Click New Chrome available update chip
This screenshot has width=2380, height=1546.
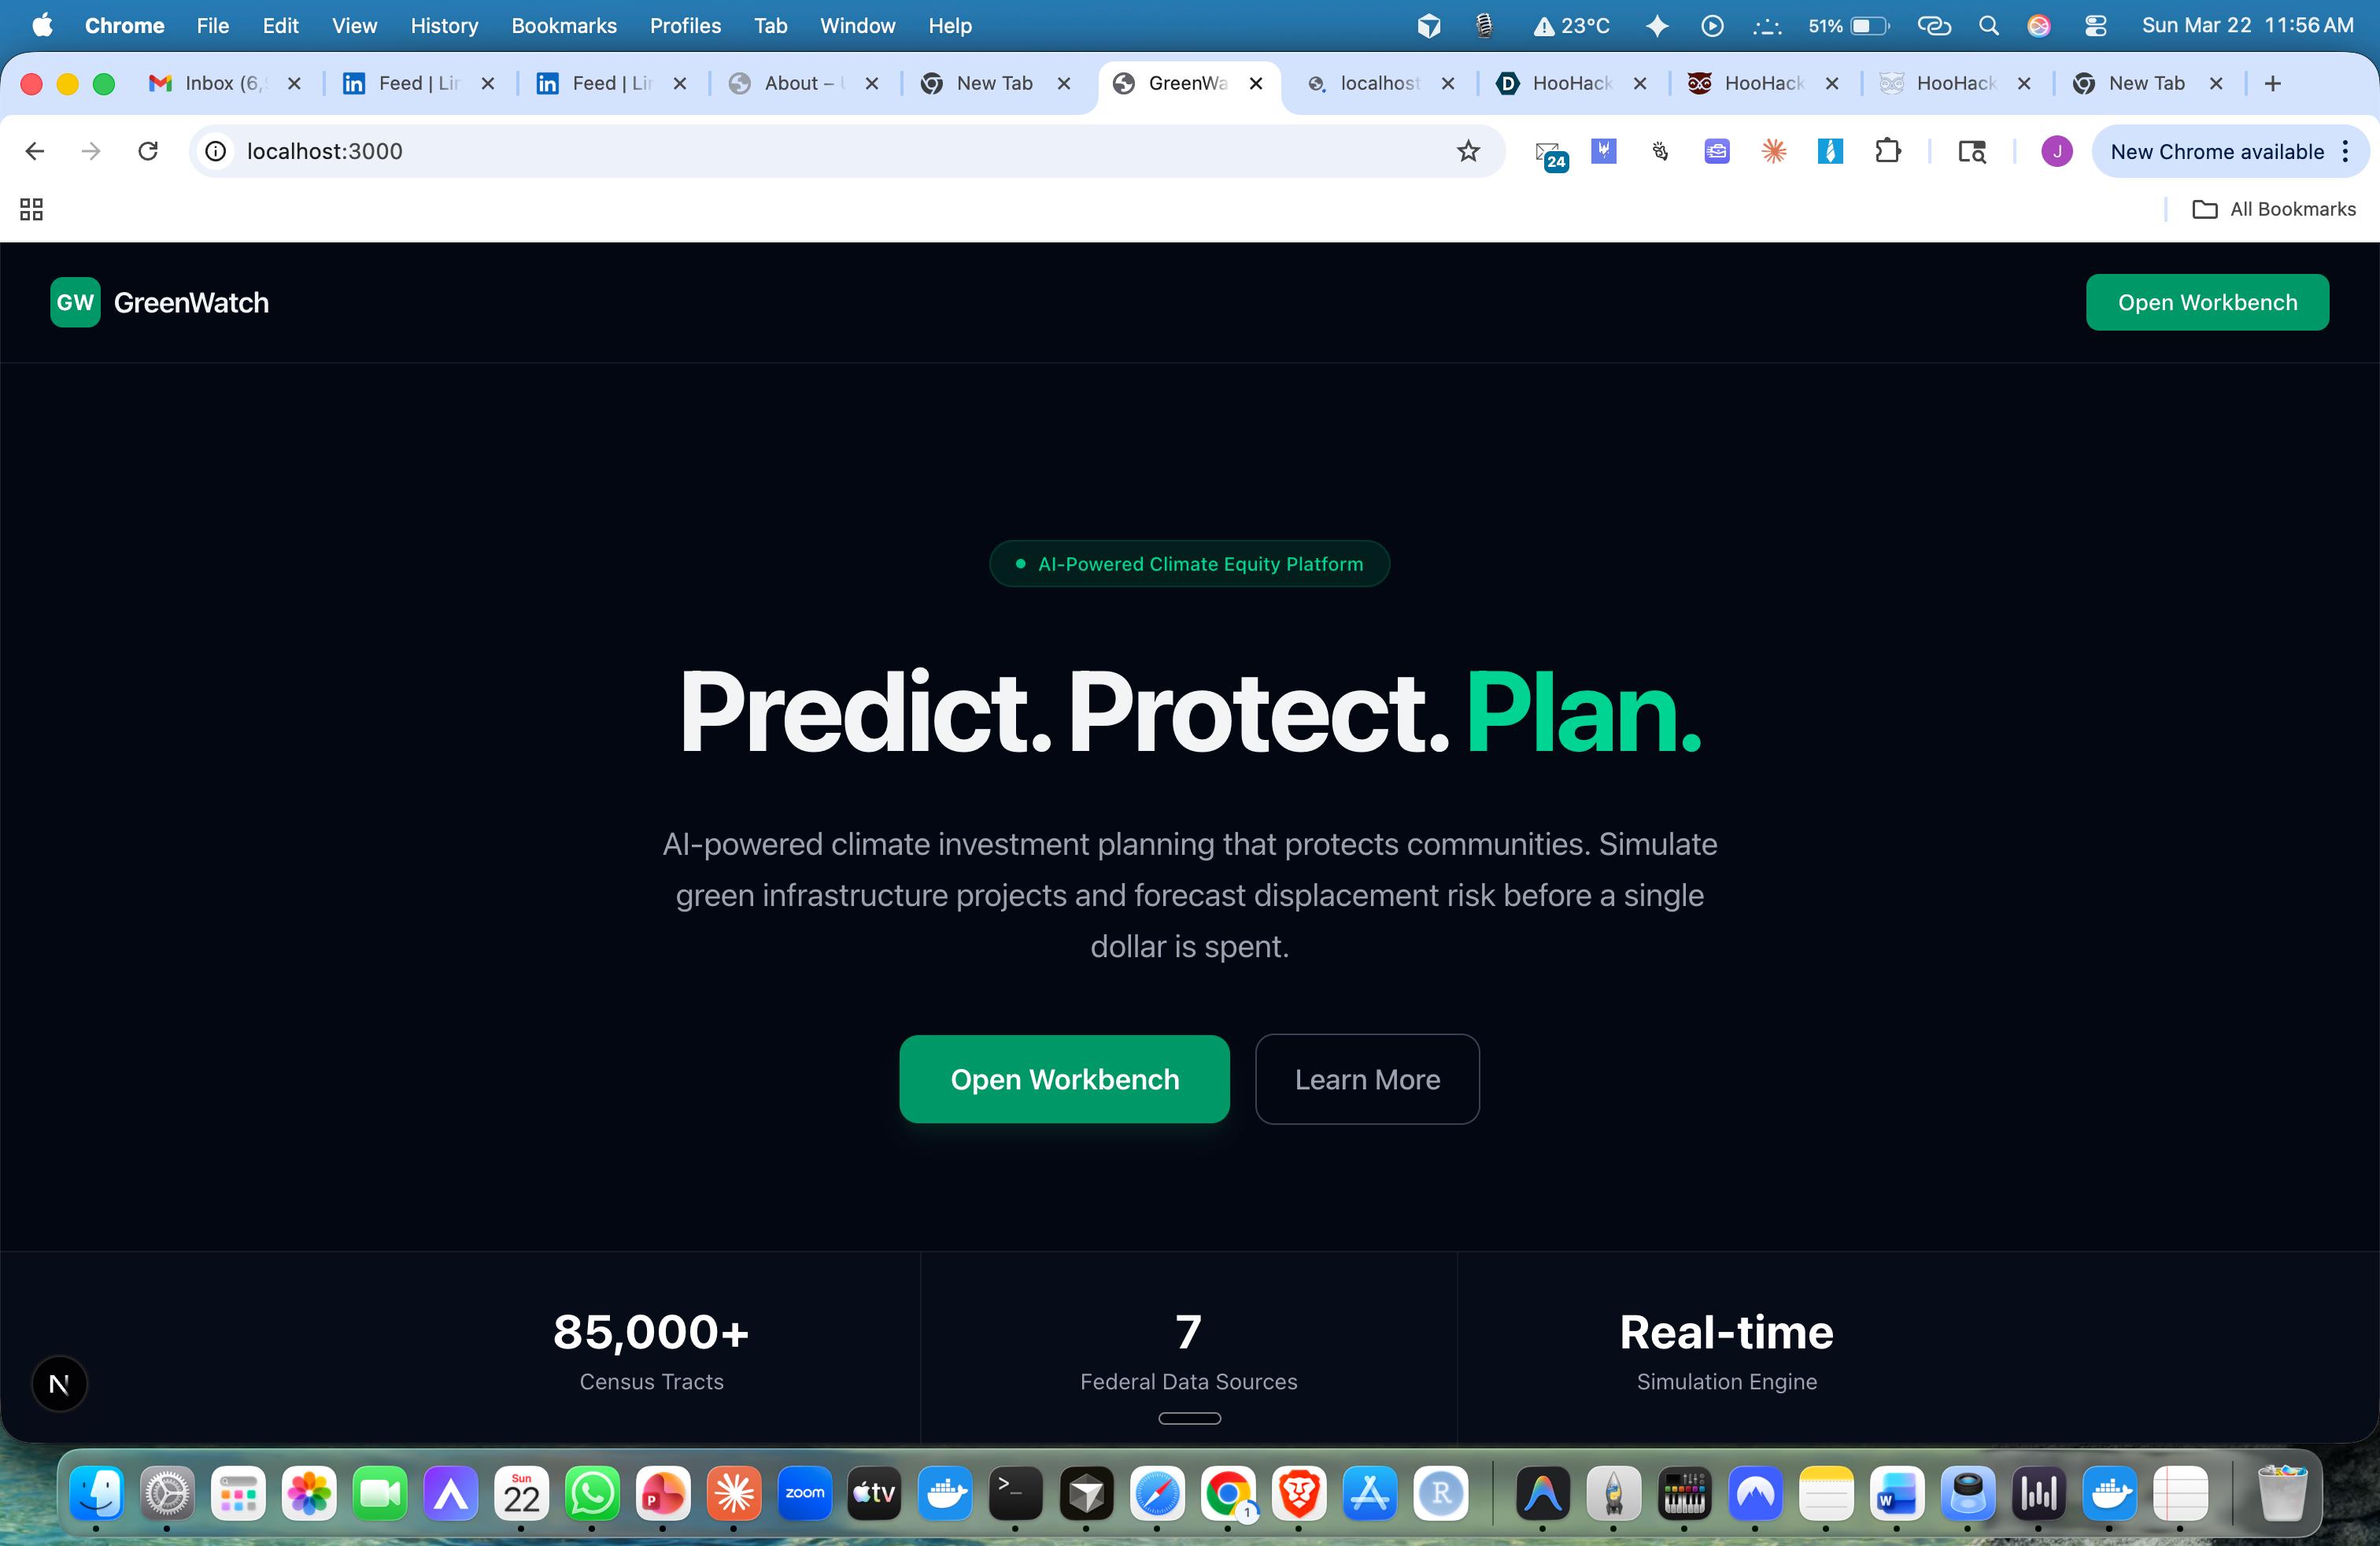(2217, 151)
